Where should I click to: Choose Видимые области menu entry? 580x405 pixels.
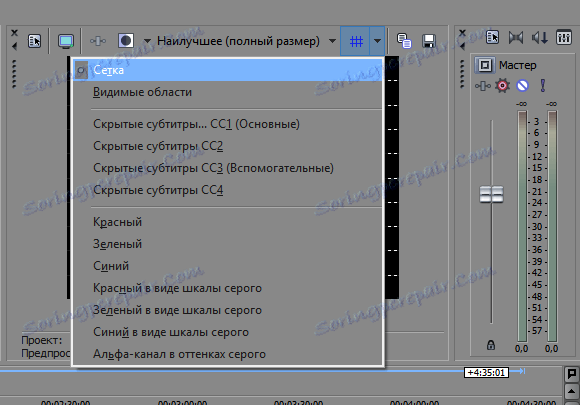227,92
